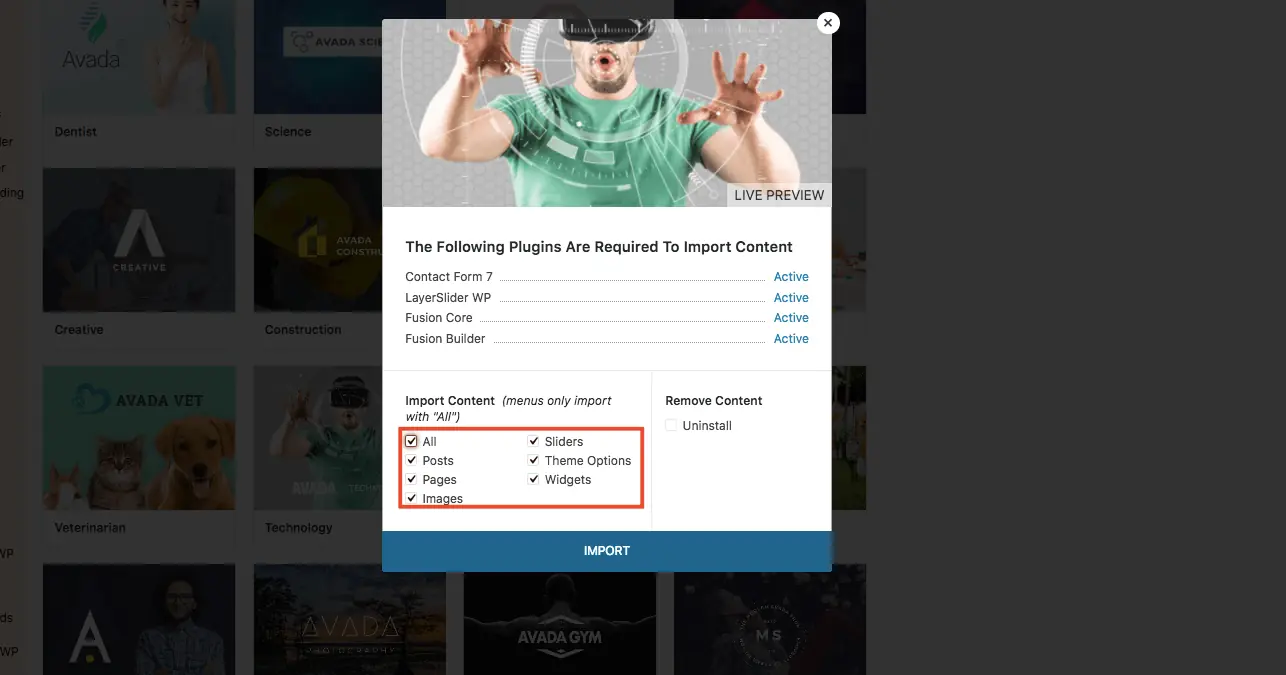The width and height of the screenshot is (1286, 675).
Task: Toggle the Sliders checkbox
Action: coord(534,441)
